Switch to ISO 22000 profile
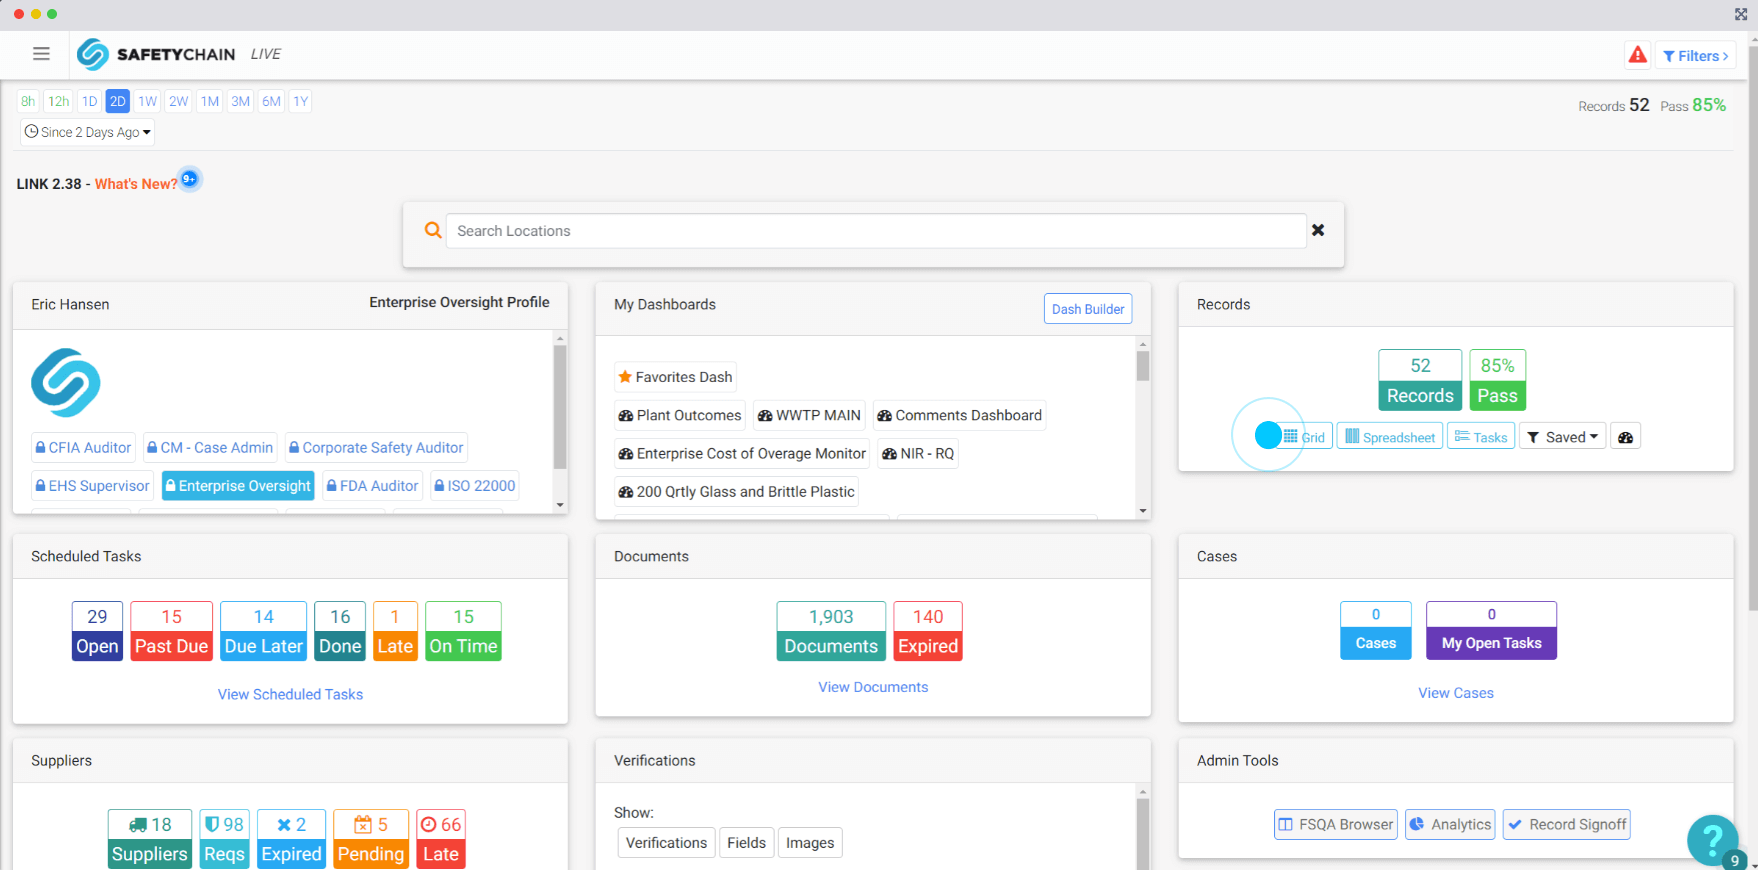This screenshot has width=1758, height=870. [475, 486]
